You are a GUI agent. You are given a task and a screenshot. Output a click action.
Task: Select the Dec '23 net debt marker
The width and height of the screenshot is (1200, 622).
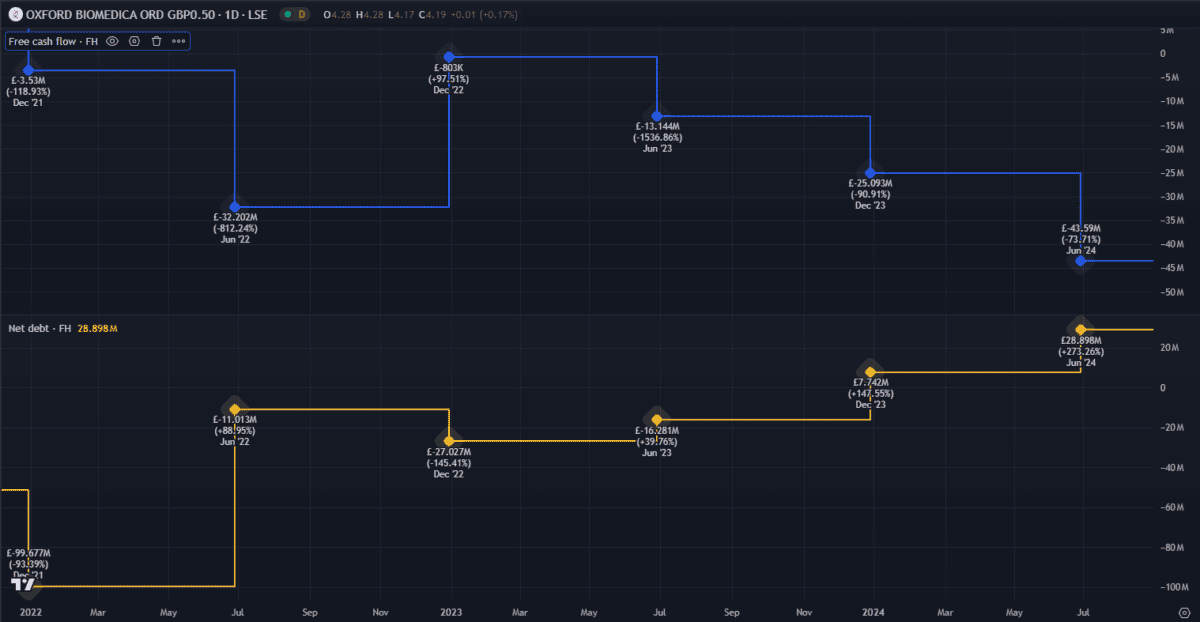click(x=870, y=372)
